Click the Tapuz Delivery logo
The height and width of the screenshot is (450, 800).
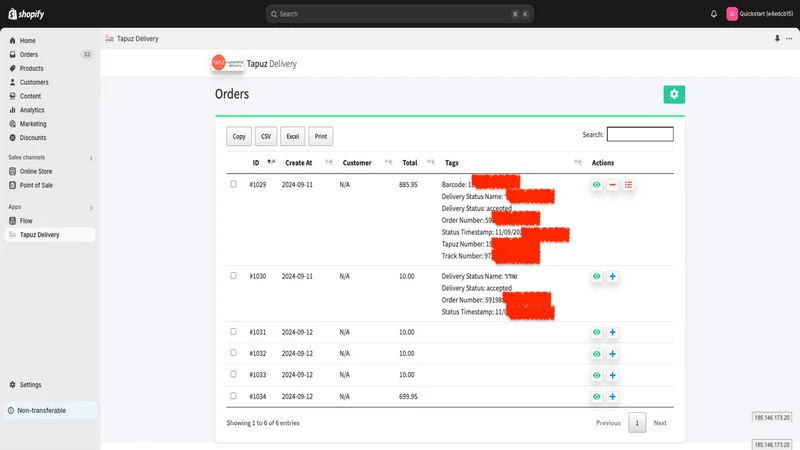[228, 63]
